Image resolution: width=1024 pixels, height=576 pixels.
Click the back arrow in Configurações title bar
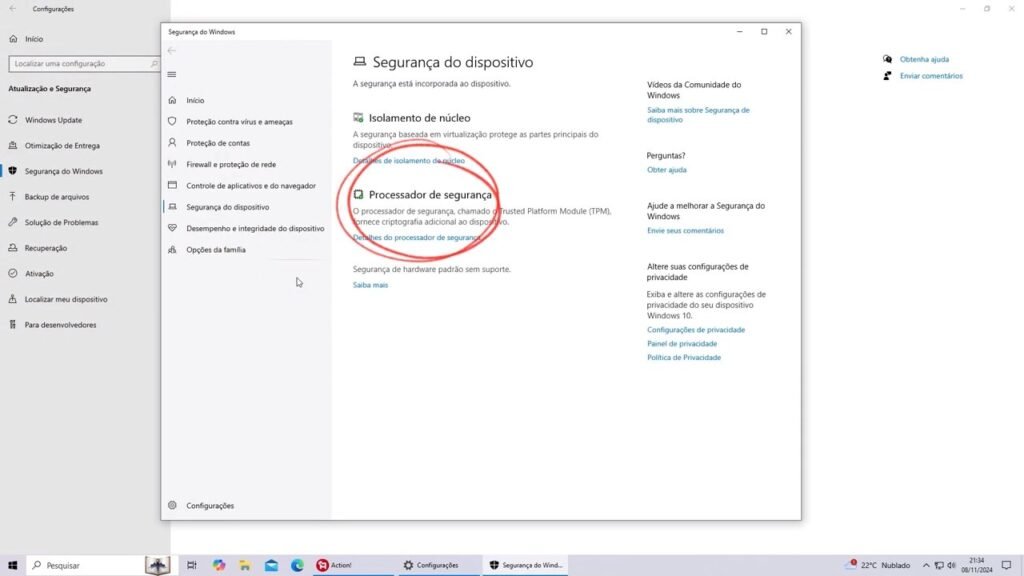click(12, 8)
